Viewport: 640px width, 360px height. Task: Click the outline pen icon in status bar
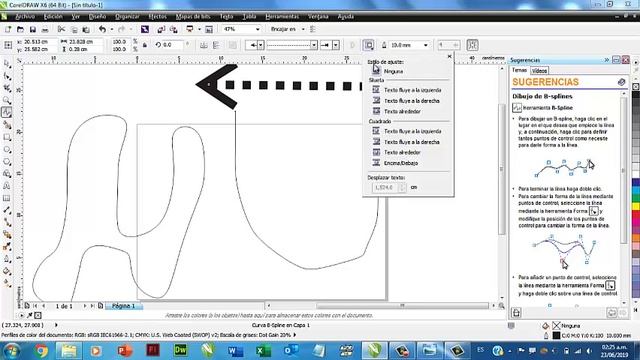coord(546,336)
